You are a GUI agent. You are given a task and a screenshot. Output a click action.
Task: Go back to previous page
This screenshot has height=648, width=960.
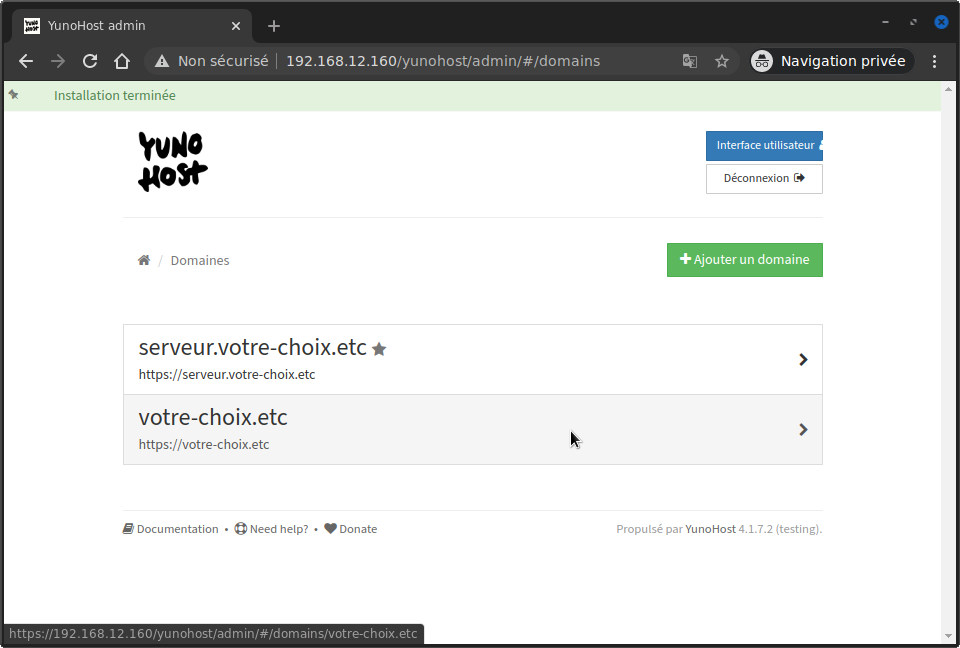[26, 61]
